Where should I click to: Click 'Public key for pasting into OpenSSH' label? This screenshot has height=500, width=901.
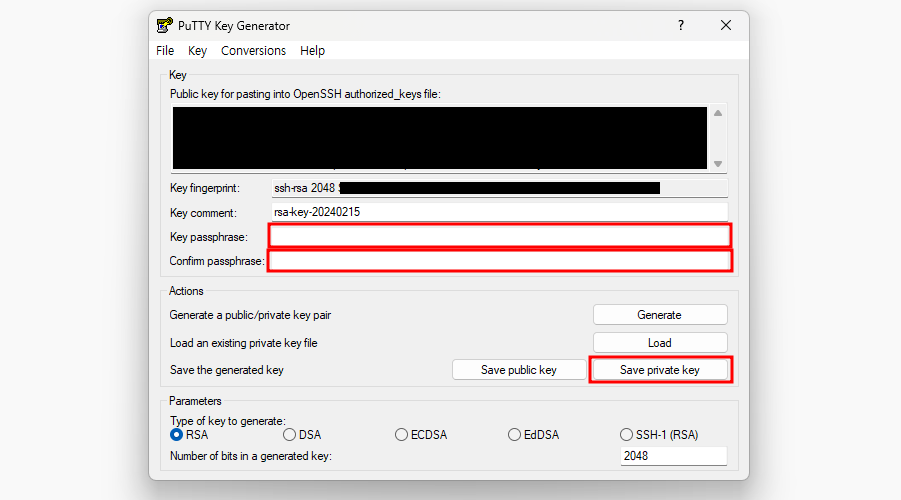click(x=305, y=94)
